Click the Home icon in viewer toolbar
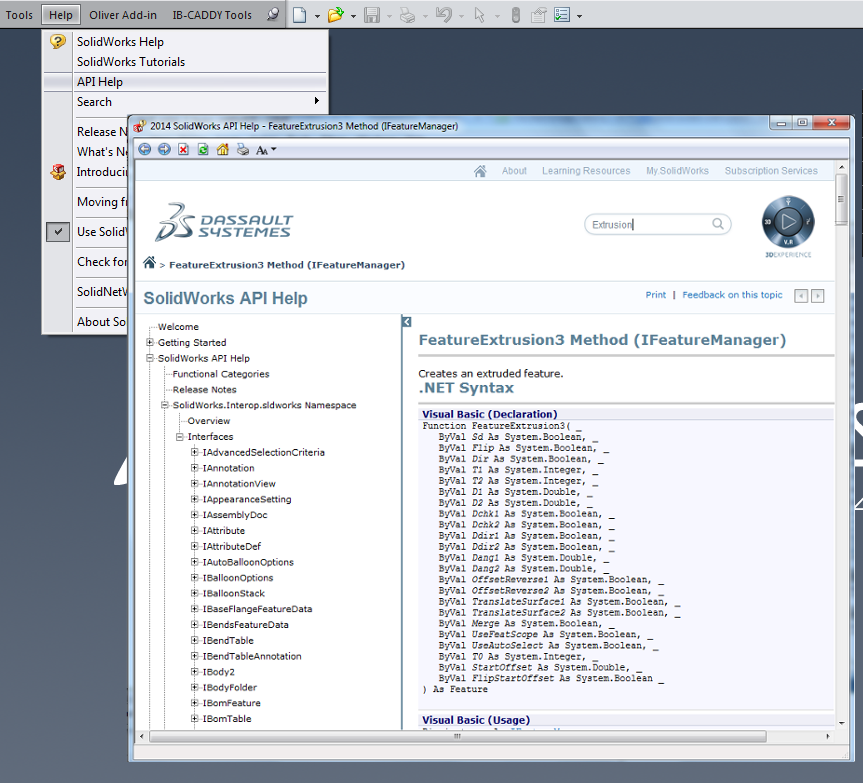 [x=222, y=149]
